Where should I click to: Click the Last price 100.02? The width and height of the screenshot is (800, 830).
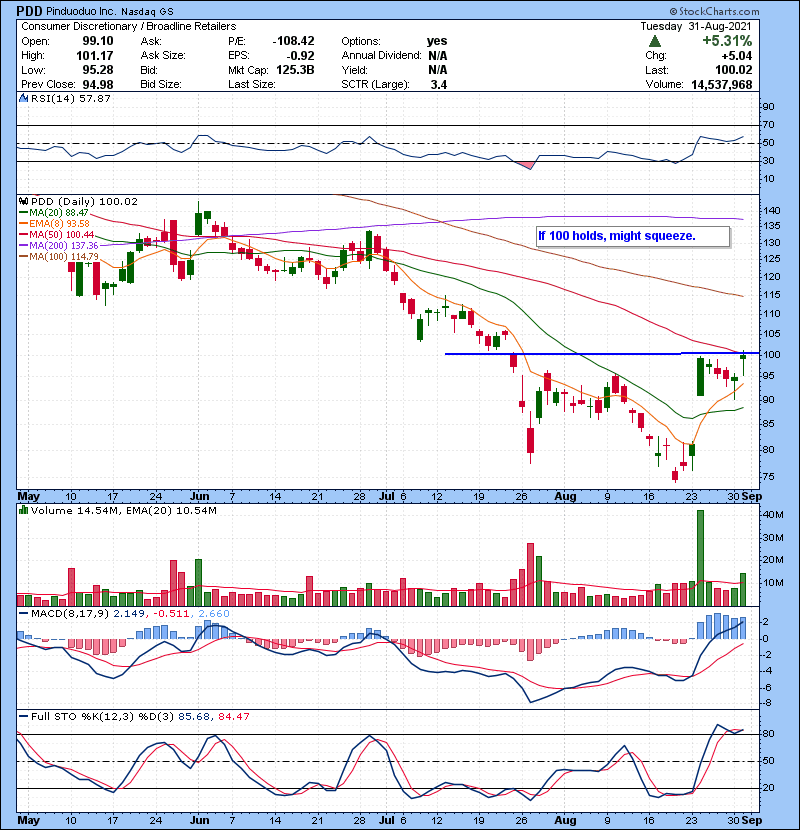(x=734, y=70)
